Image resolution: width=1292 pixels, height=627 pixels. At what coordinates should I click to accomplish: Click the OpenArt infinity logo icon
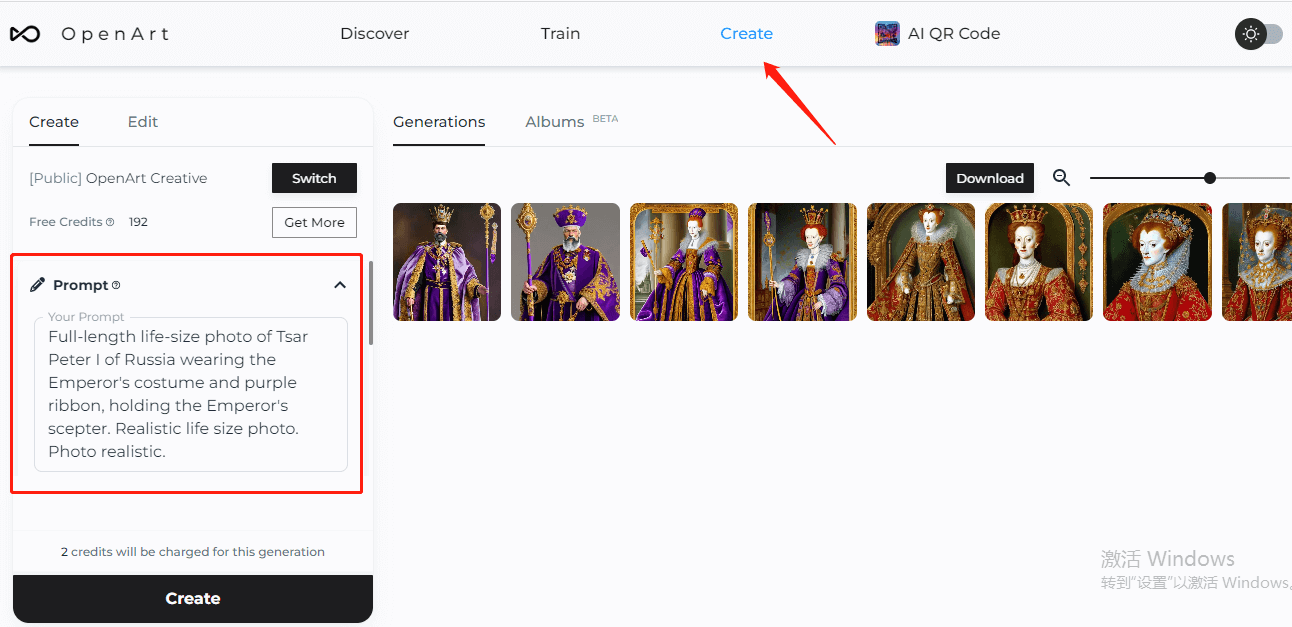(25, 34)
